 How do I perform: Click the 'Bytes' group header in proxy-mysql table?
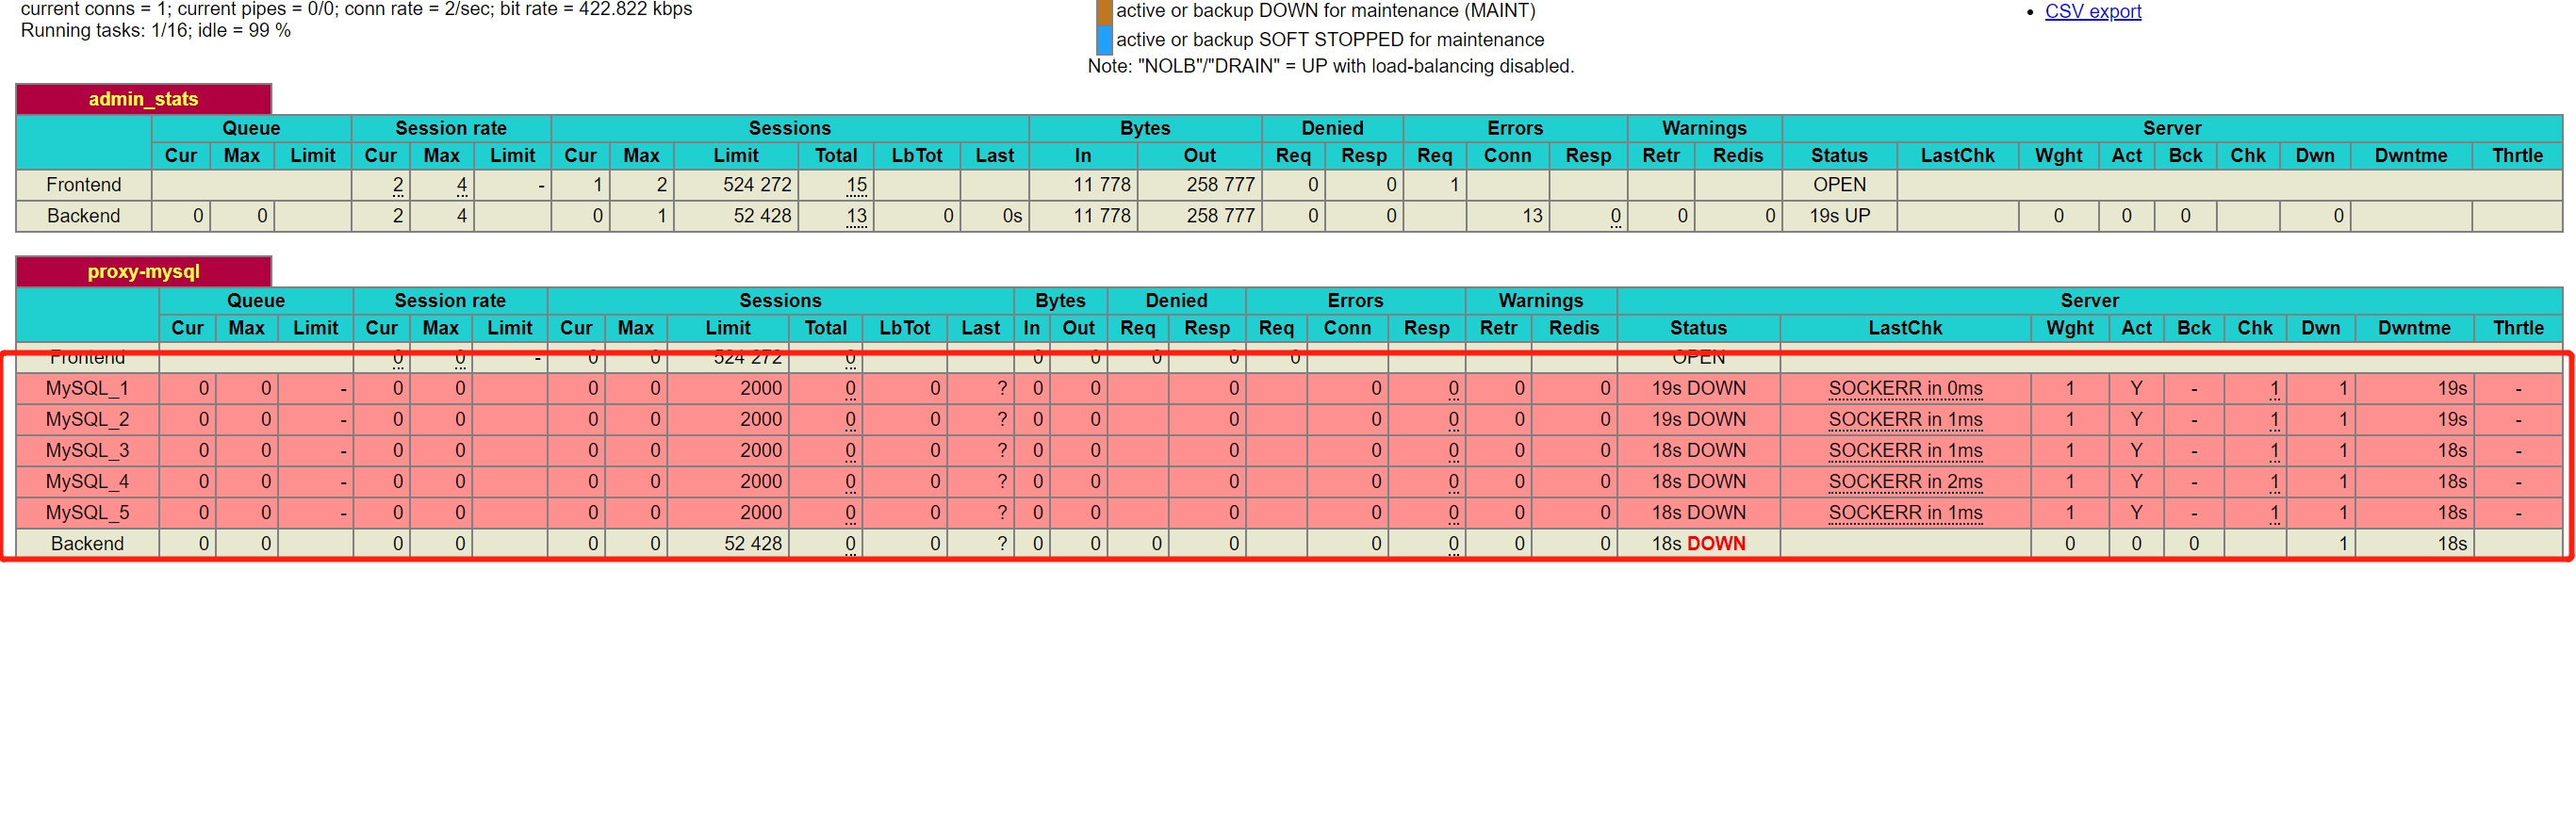1060,300
